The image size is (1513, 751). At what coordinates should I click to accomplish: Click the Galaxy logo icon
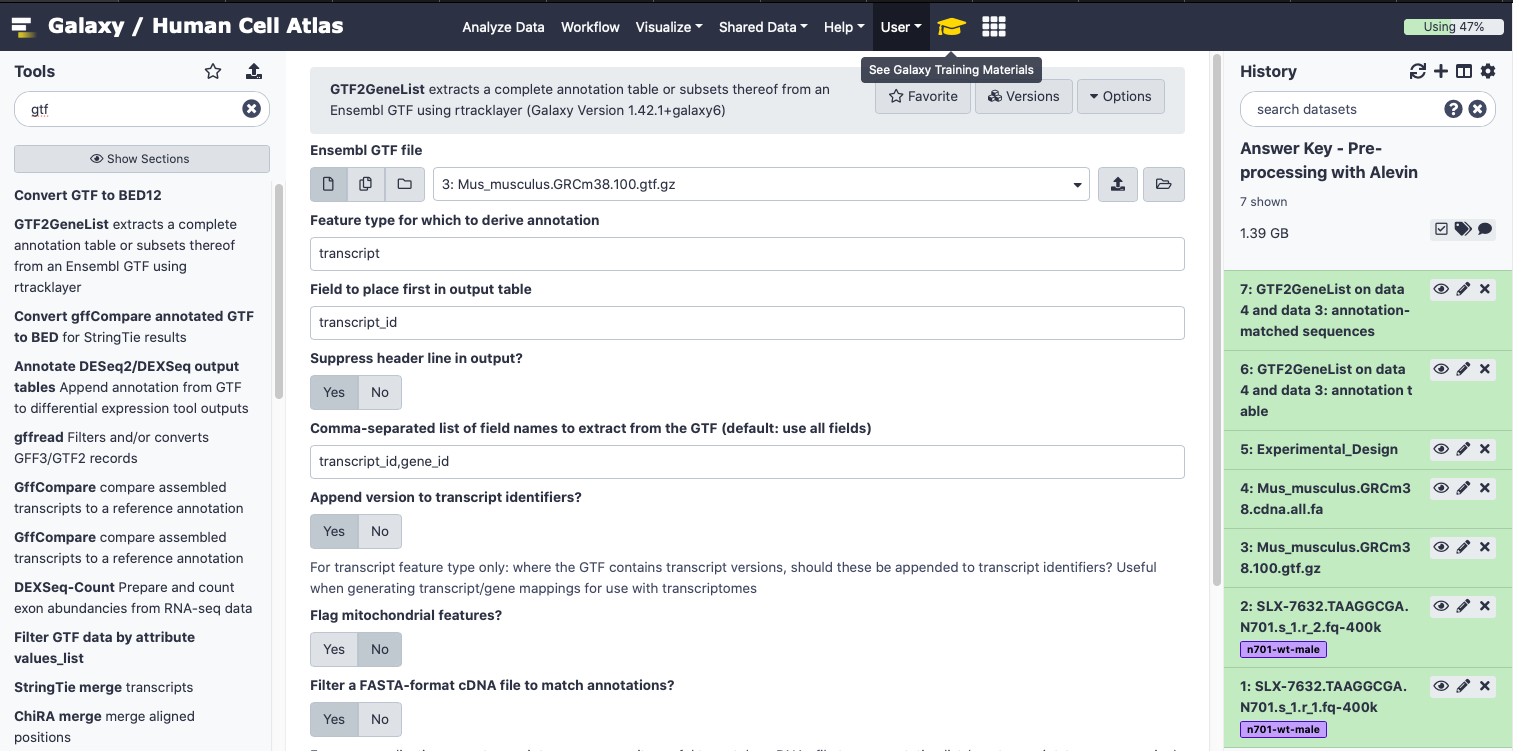[23, 27]
